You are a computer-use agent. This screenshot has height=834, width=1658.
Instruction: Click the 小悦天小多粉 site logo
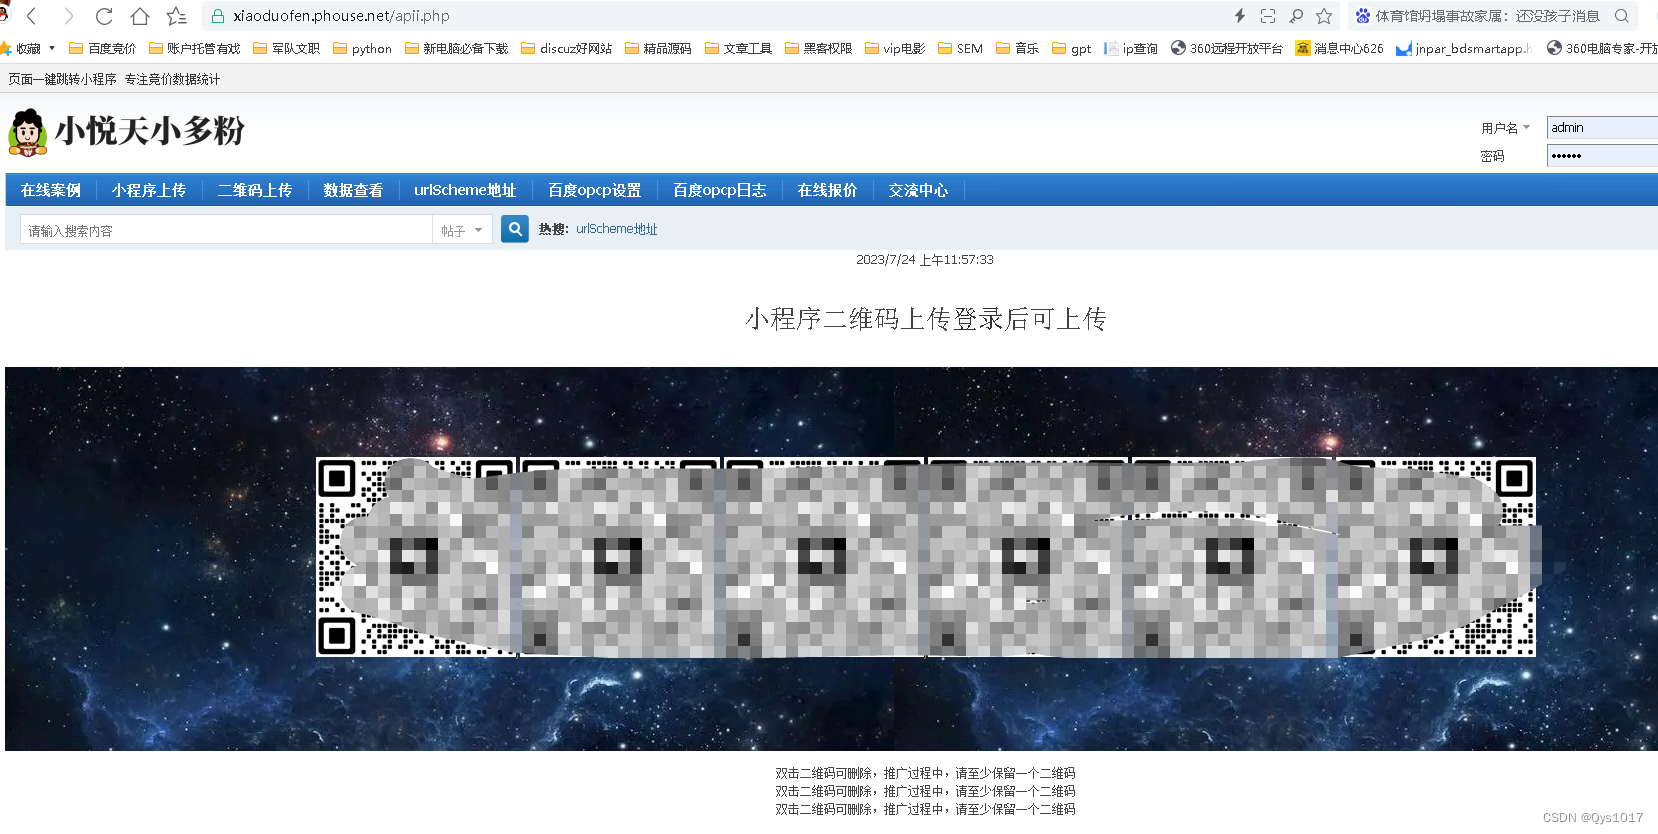pos(126,131)
